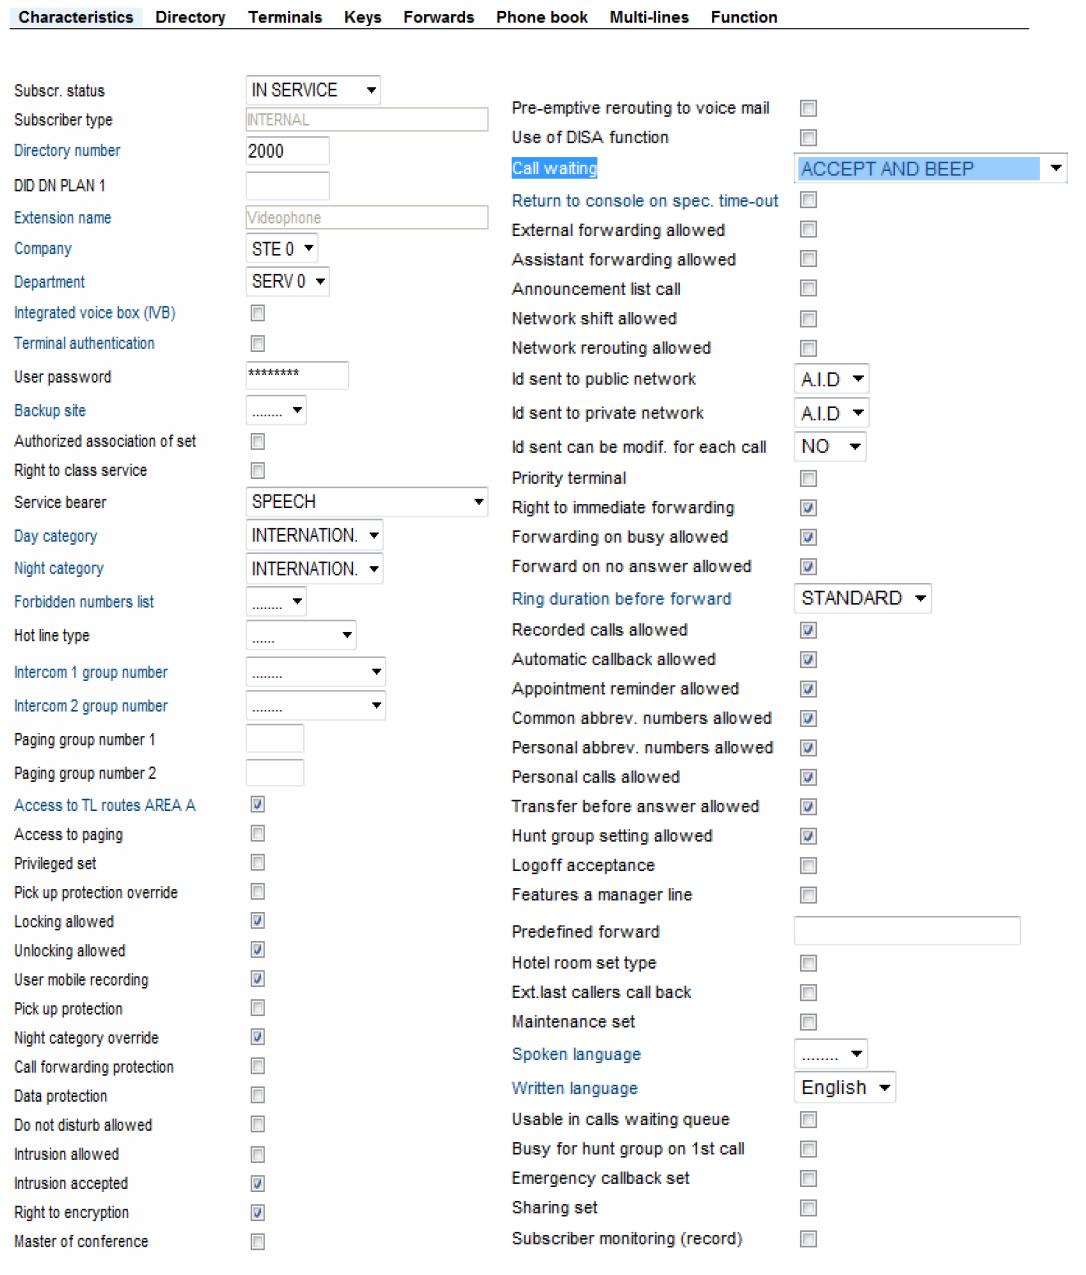The width and height of the screenshot is (1086, 1275).
Task: Open the Written language dropdown
Action: 845,1088
